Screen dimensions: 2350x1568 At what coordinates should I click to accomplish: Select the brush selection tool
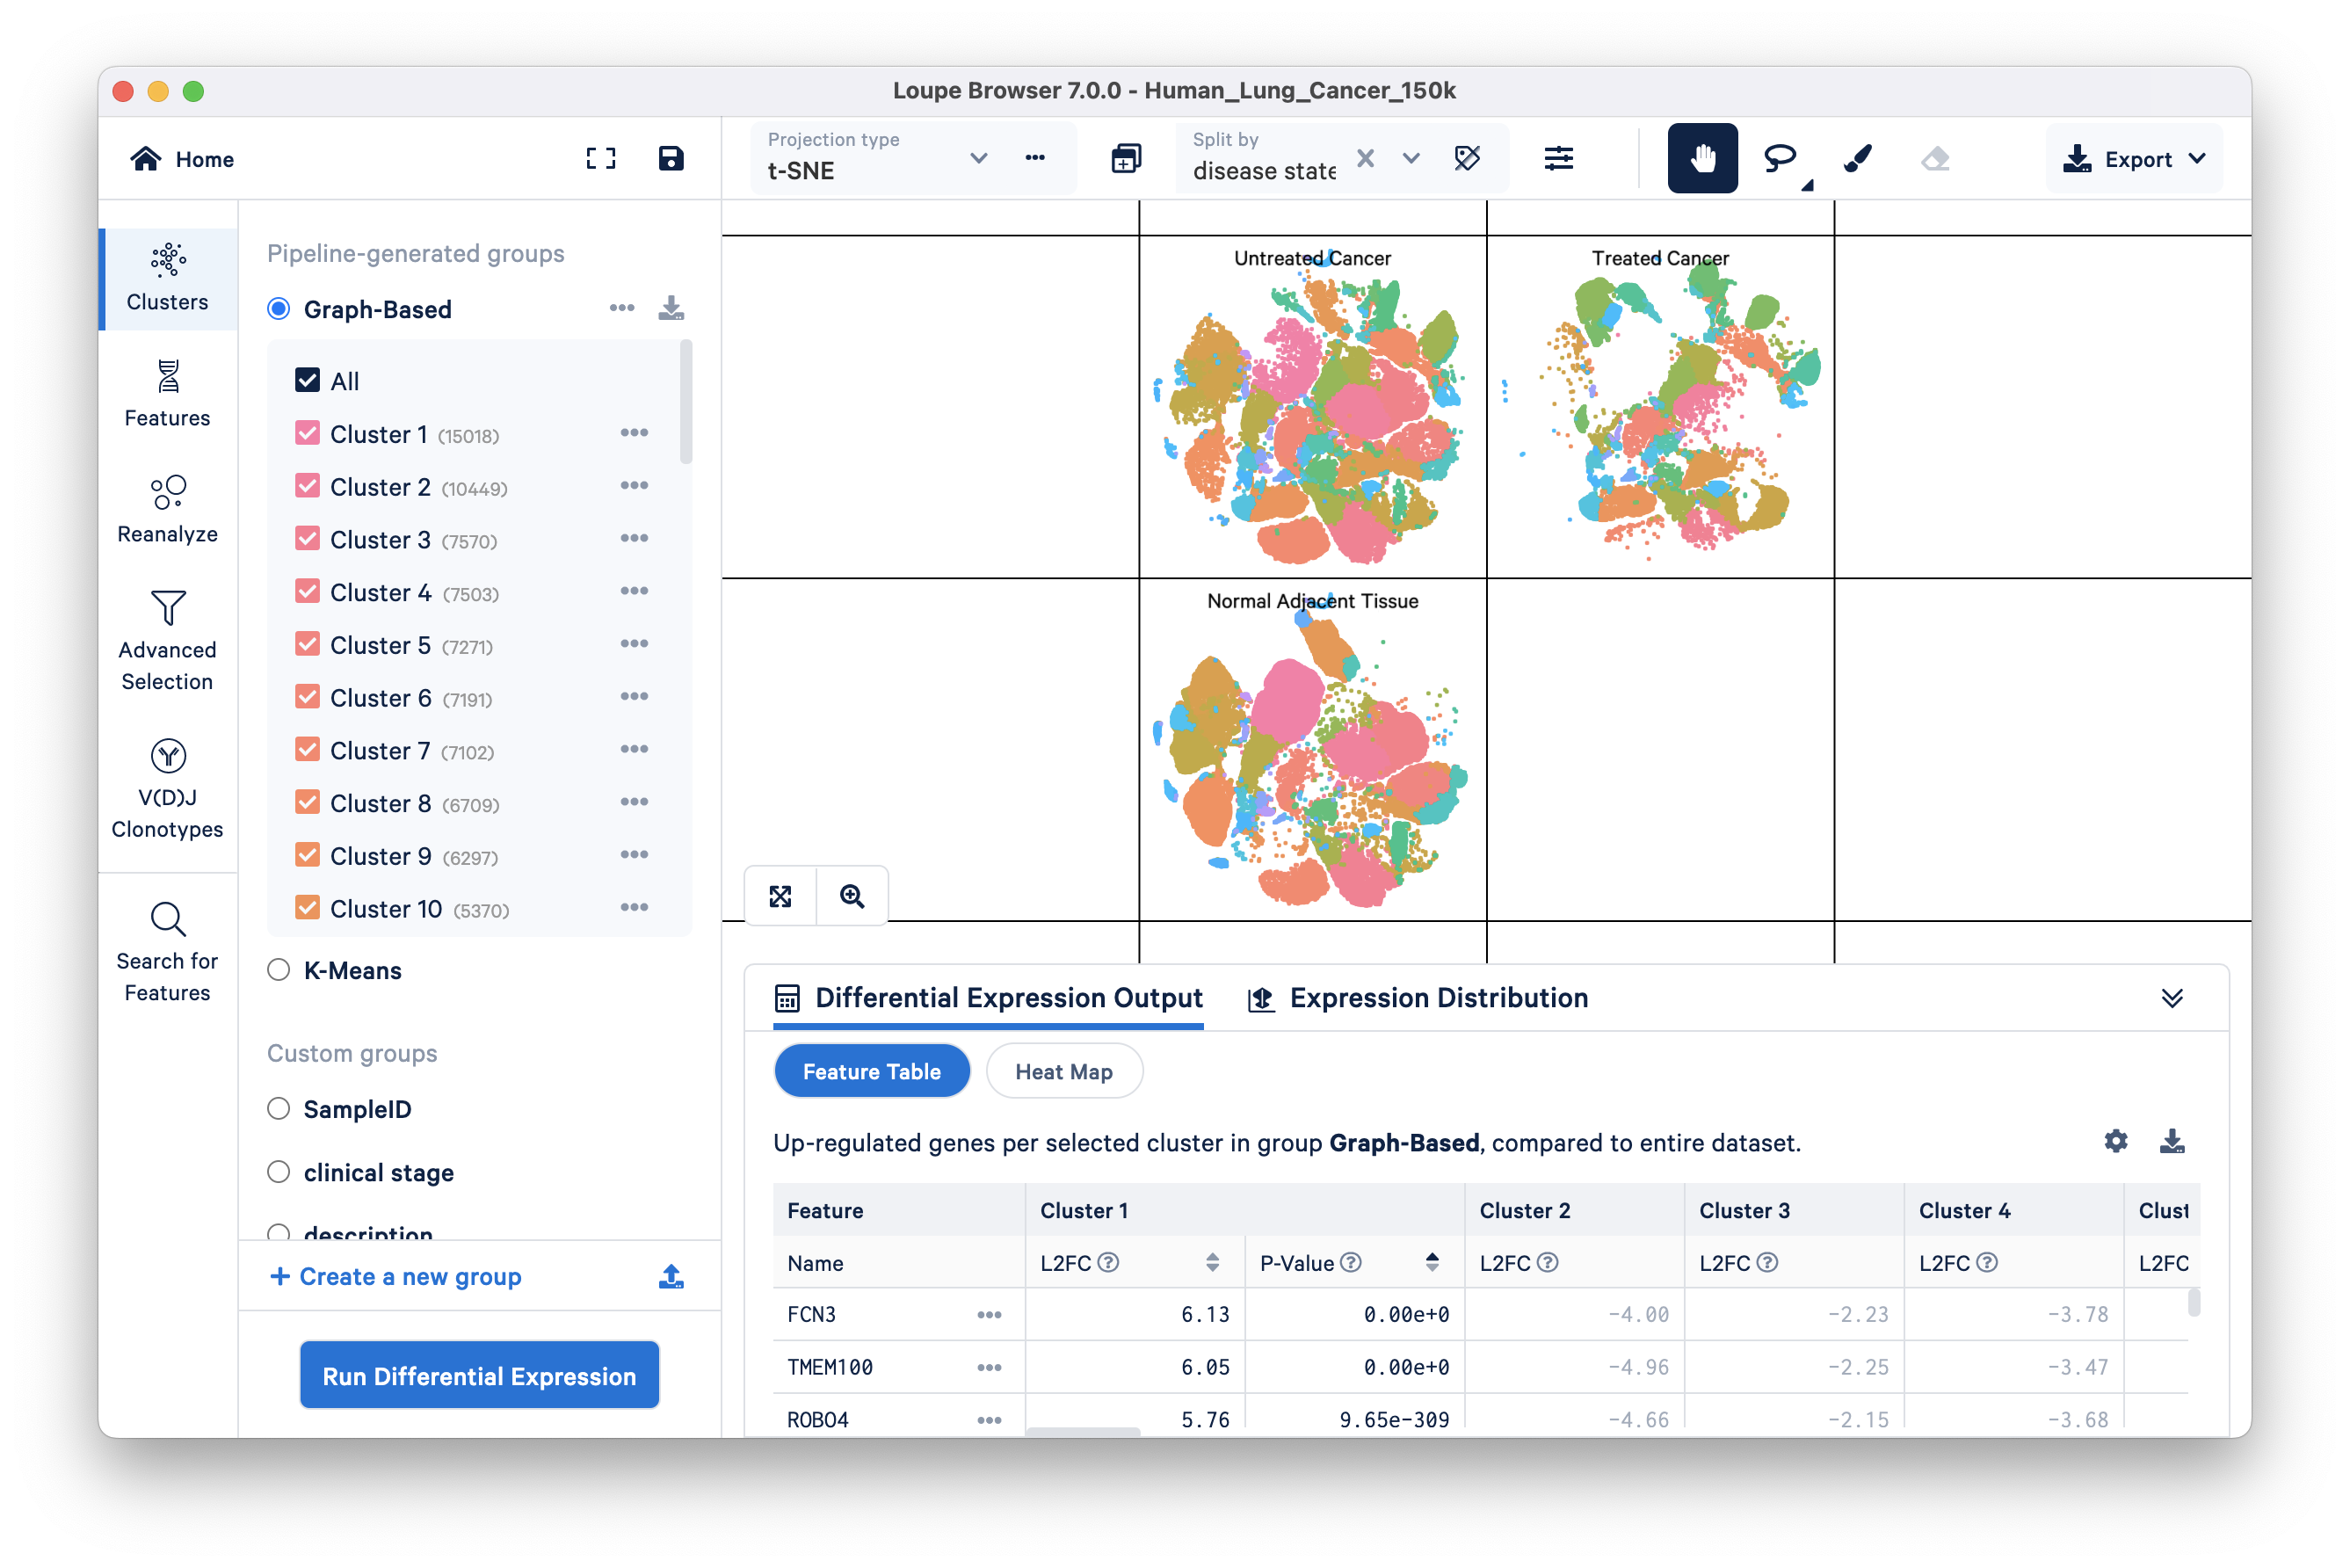coord(1857,159)
